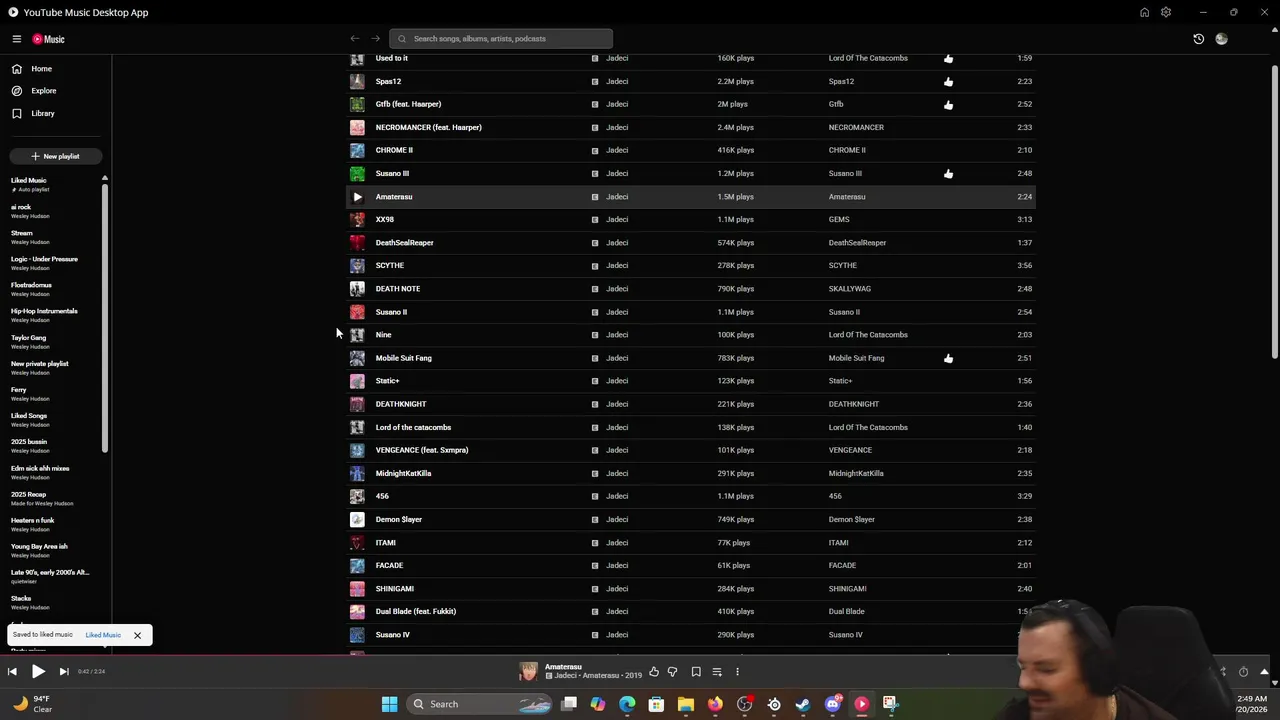Open the hamburger guide menu
This screenshot has width=1280, height=720.
[x=17, y=39]
